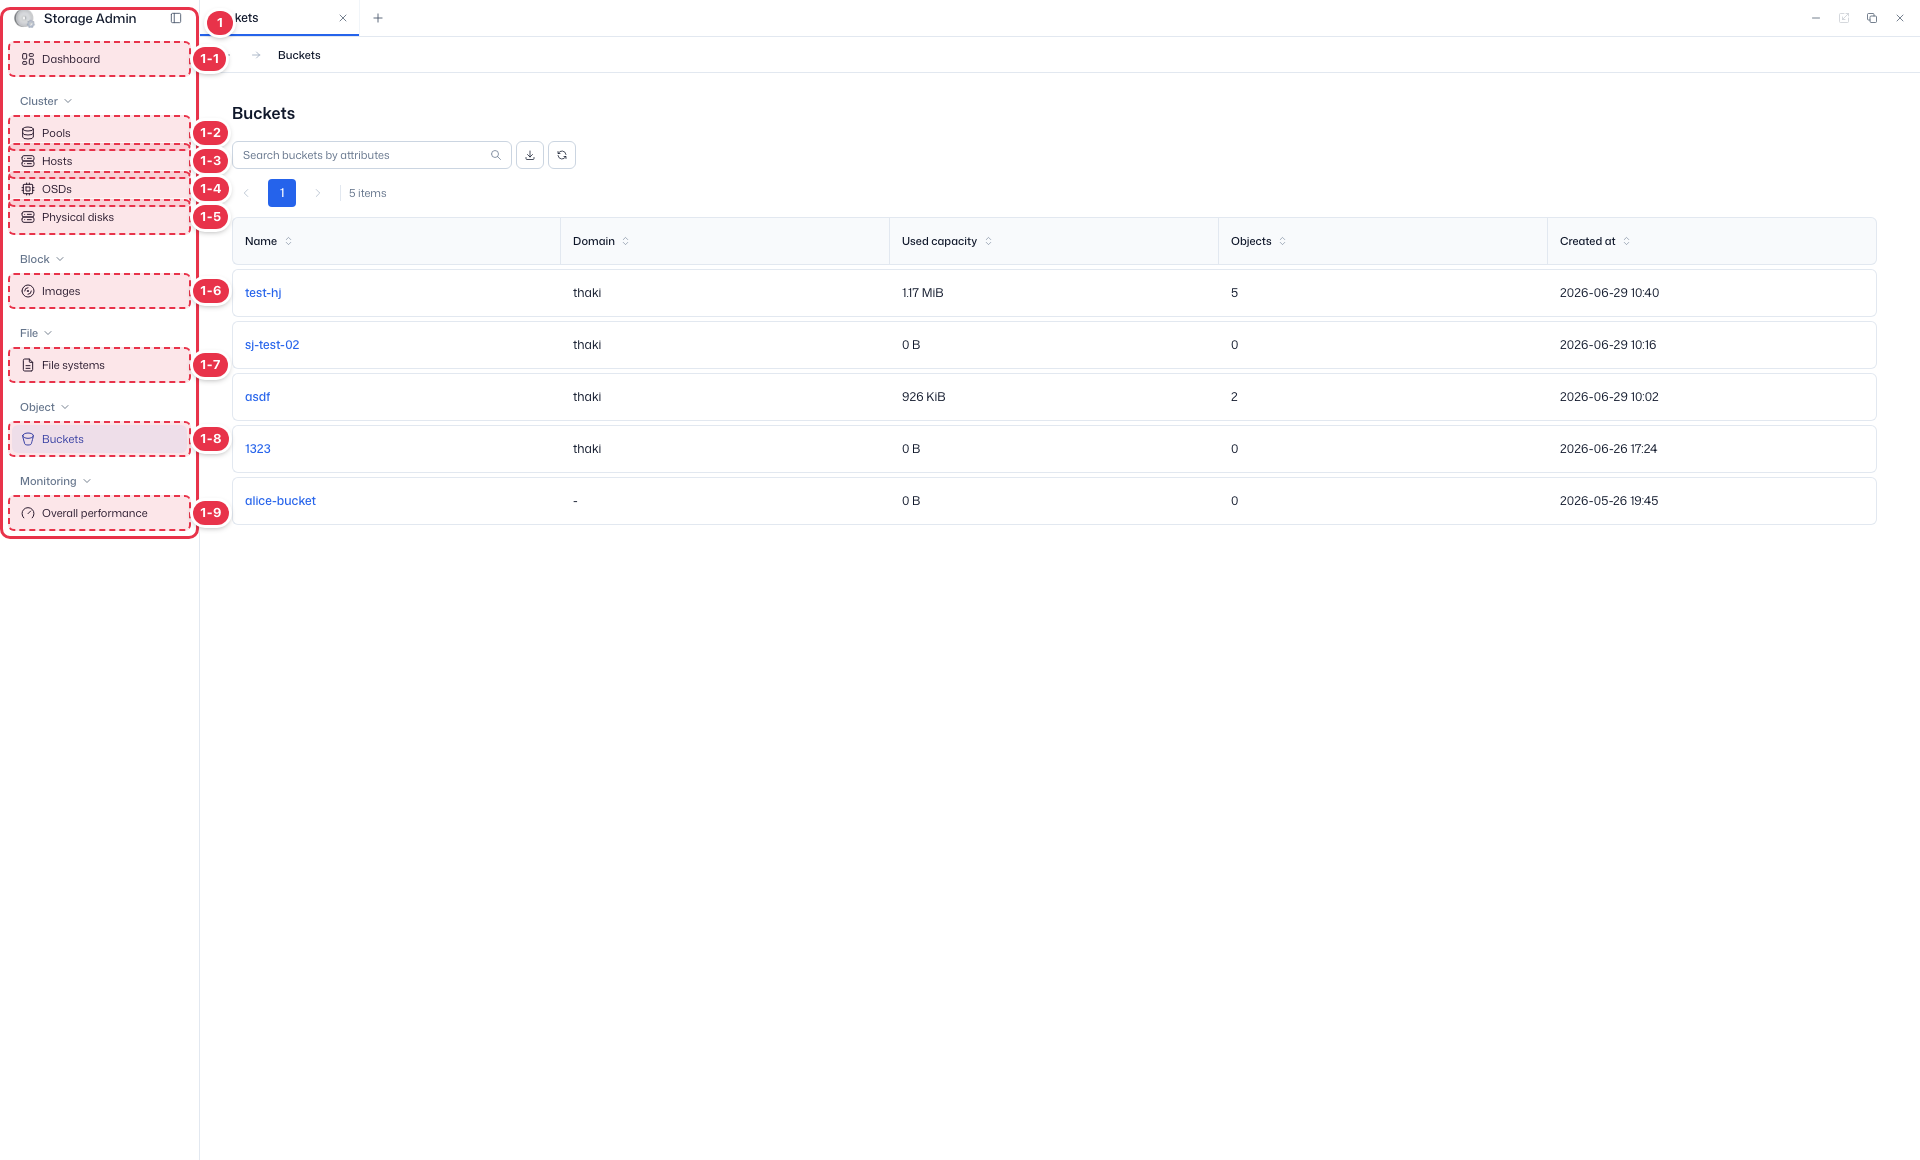Collapse the sidebar using the panel icon
This screenshot has width=1920, height=1160.
pyautogui.click(x=176, y=18)
